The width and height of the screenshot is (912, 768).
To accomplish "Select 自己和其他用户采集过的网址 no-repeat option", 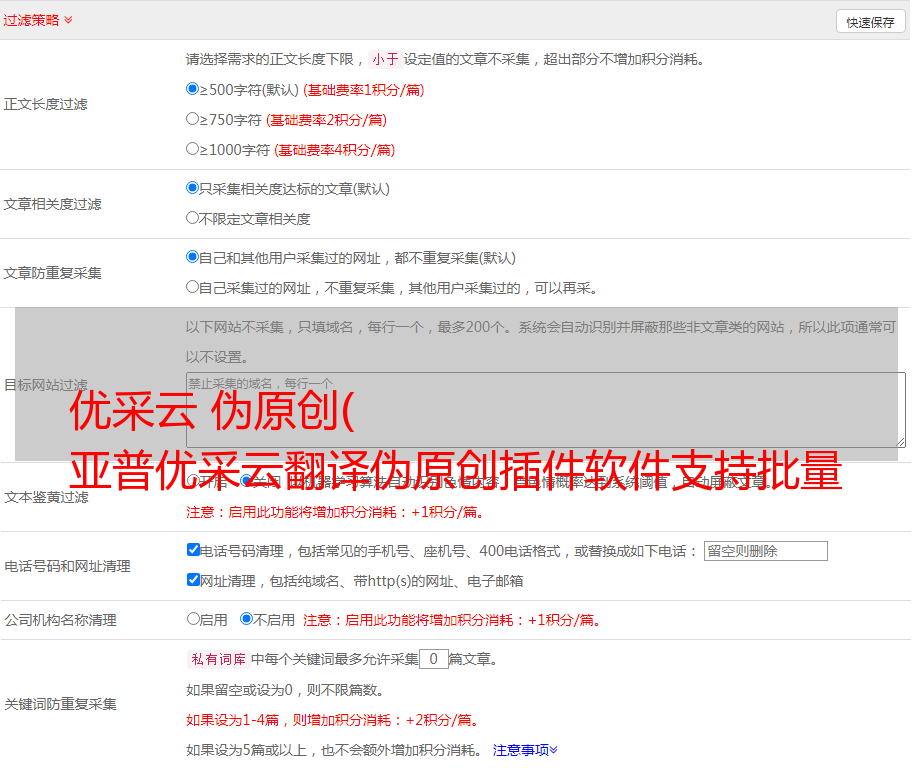I will (193, 256).
